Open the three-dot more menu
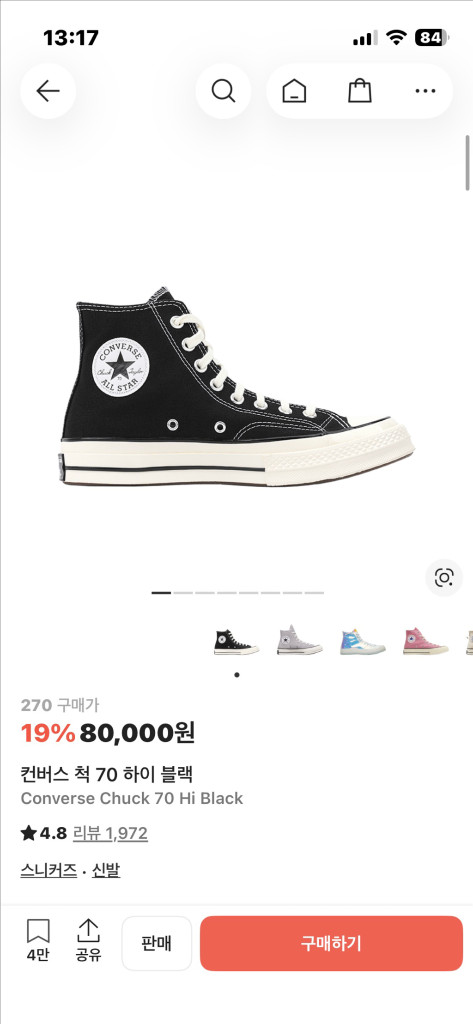Image resolution: width=473 pixels, height=1024 pixels. coord(425,91)
